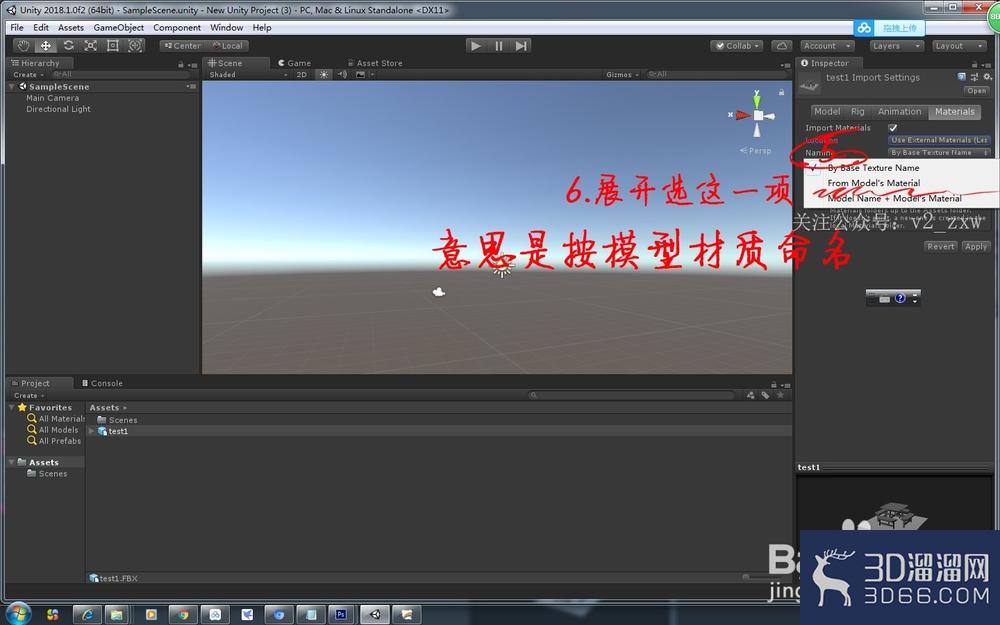The image size is (1000, 625).
Task: Open the Layout dropdown
Action: [x=959, y=46]
